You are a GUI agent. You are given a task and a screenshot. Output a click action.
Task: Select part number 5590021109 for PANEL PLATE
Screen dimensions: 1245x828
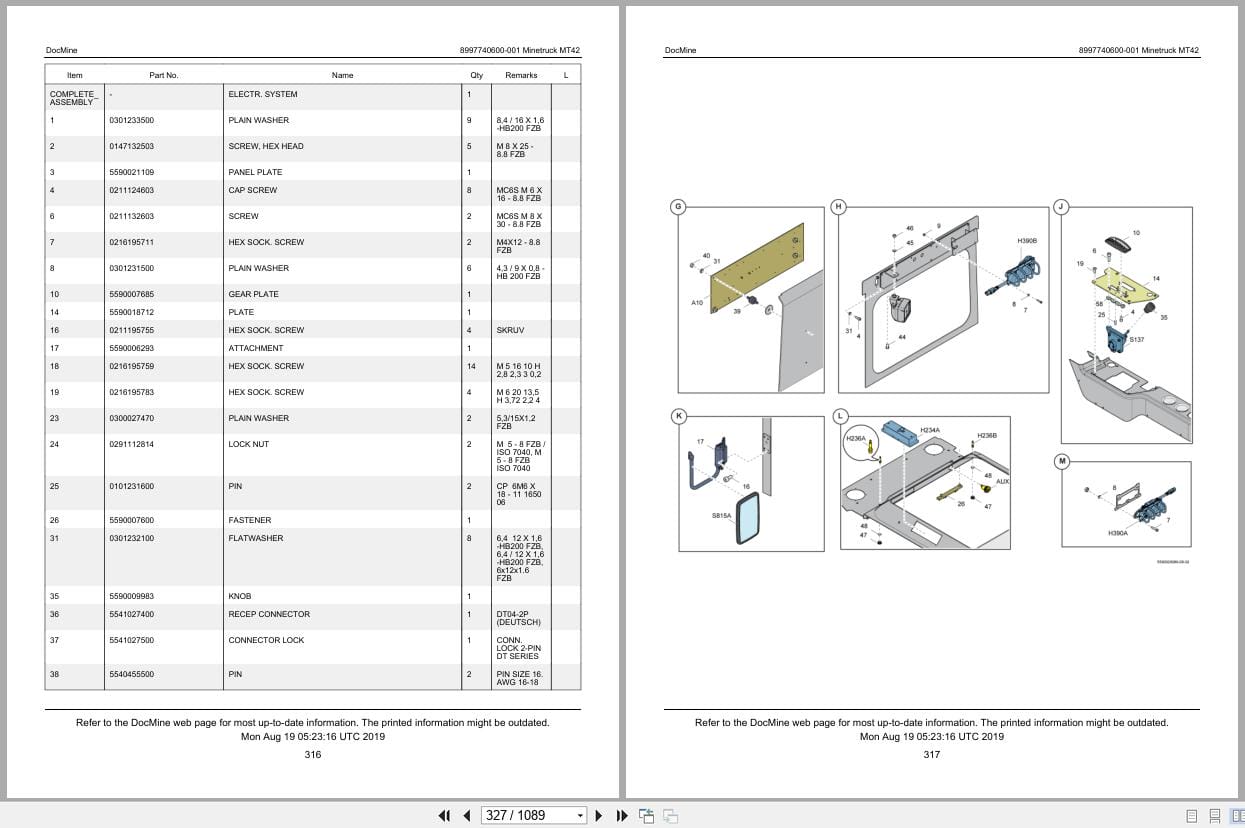tap(132, 172)
